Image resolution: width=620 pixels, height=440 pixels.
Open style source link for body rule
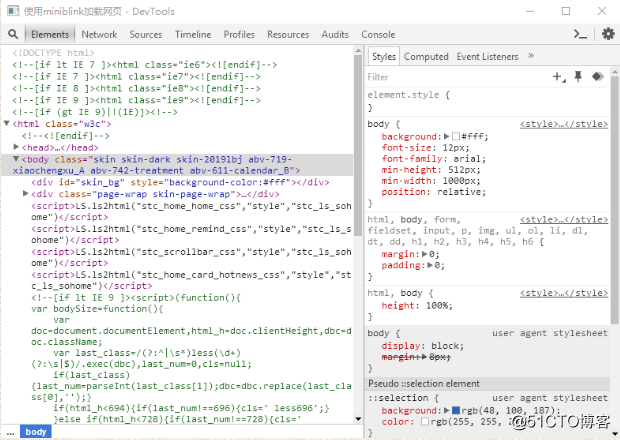pyautogui.click(x=564, y=124)
